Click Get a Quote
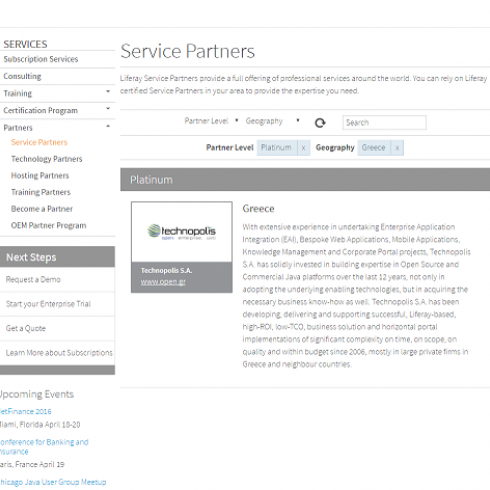Screen dimensions: 490x490 26,328
